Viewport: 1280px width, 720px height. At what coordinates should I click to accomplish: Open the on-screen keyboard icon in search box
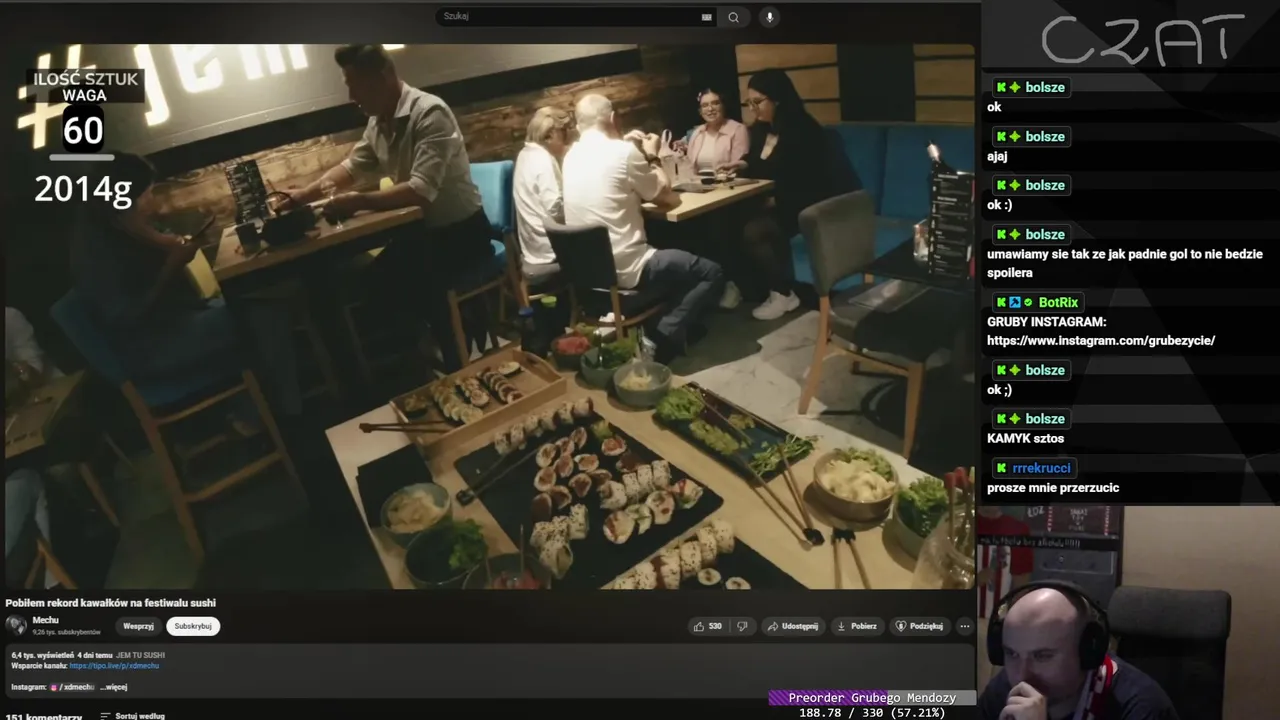pos(707,17)
